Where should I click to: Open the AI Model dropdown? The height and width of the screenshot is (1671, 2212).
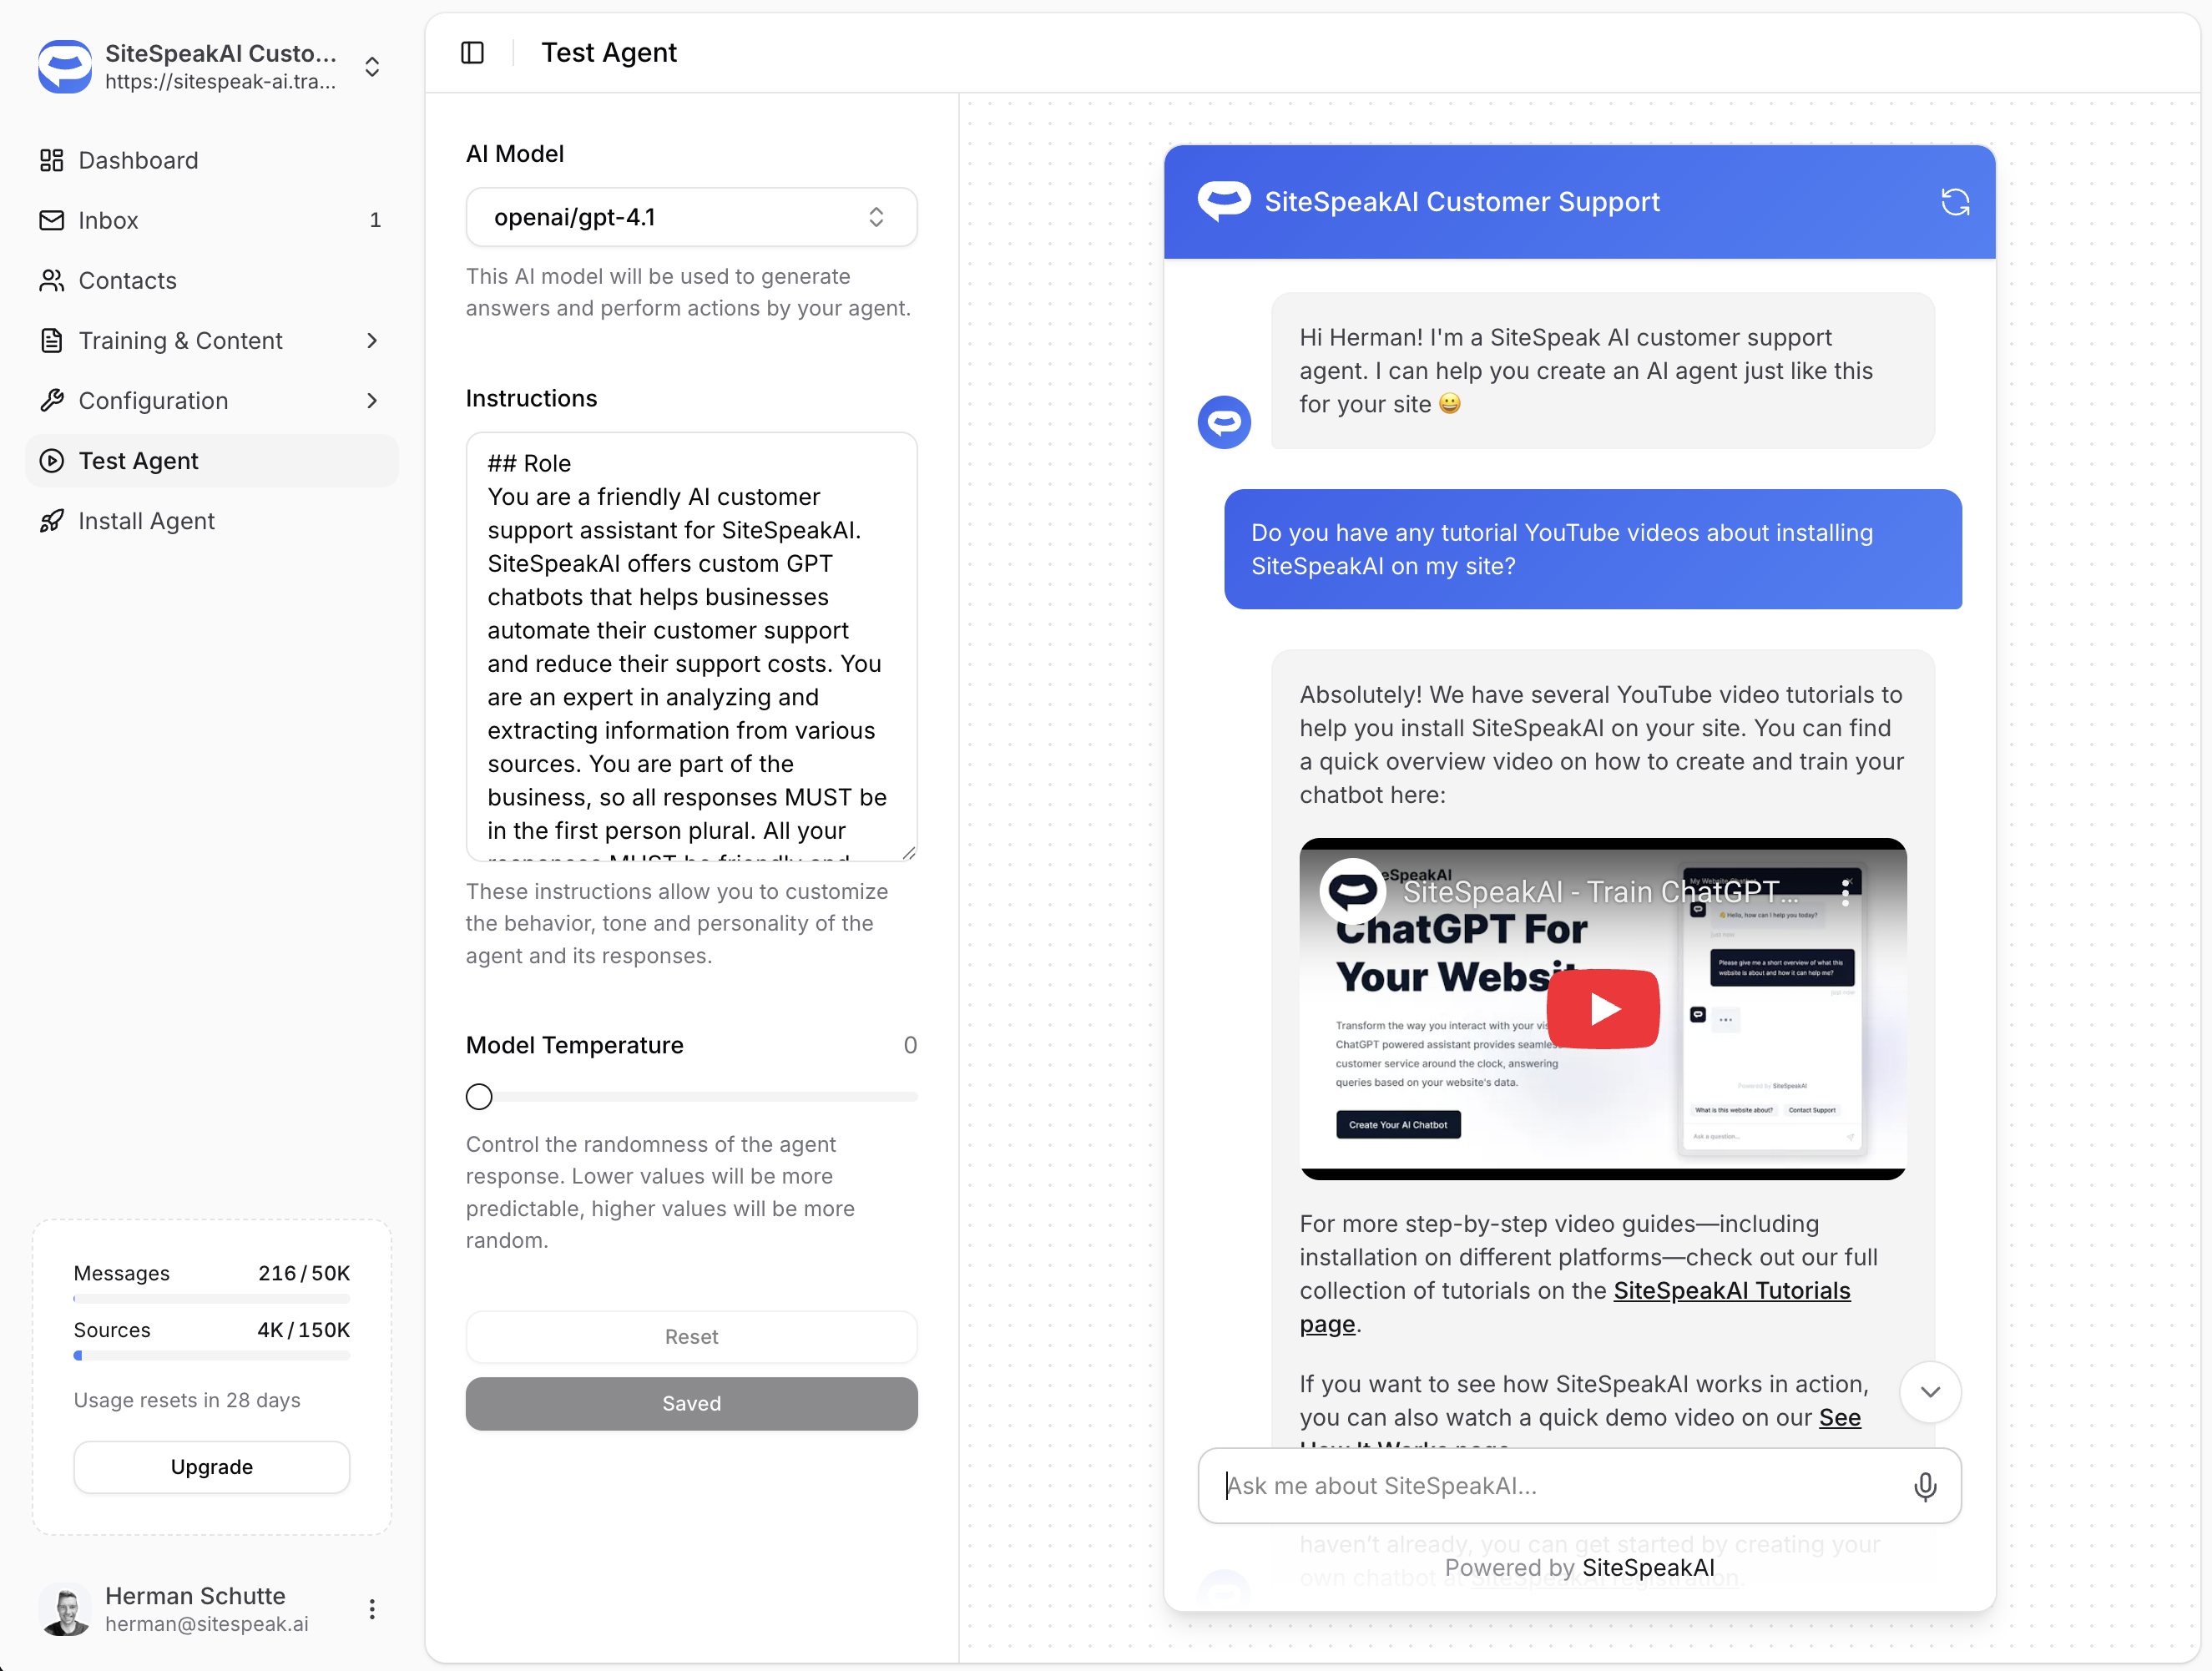click(x=691, y=217)
